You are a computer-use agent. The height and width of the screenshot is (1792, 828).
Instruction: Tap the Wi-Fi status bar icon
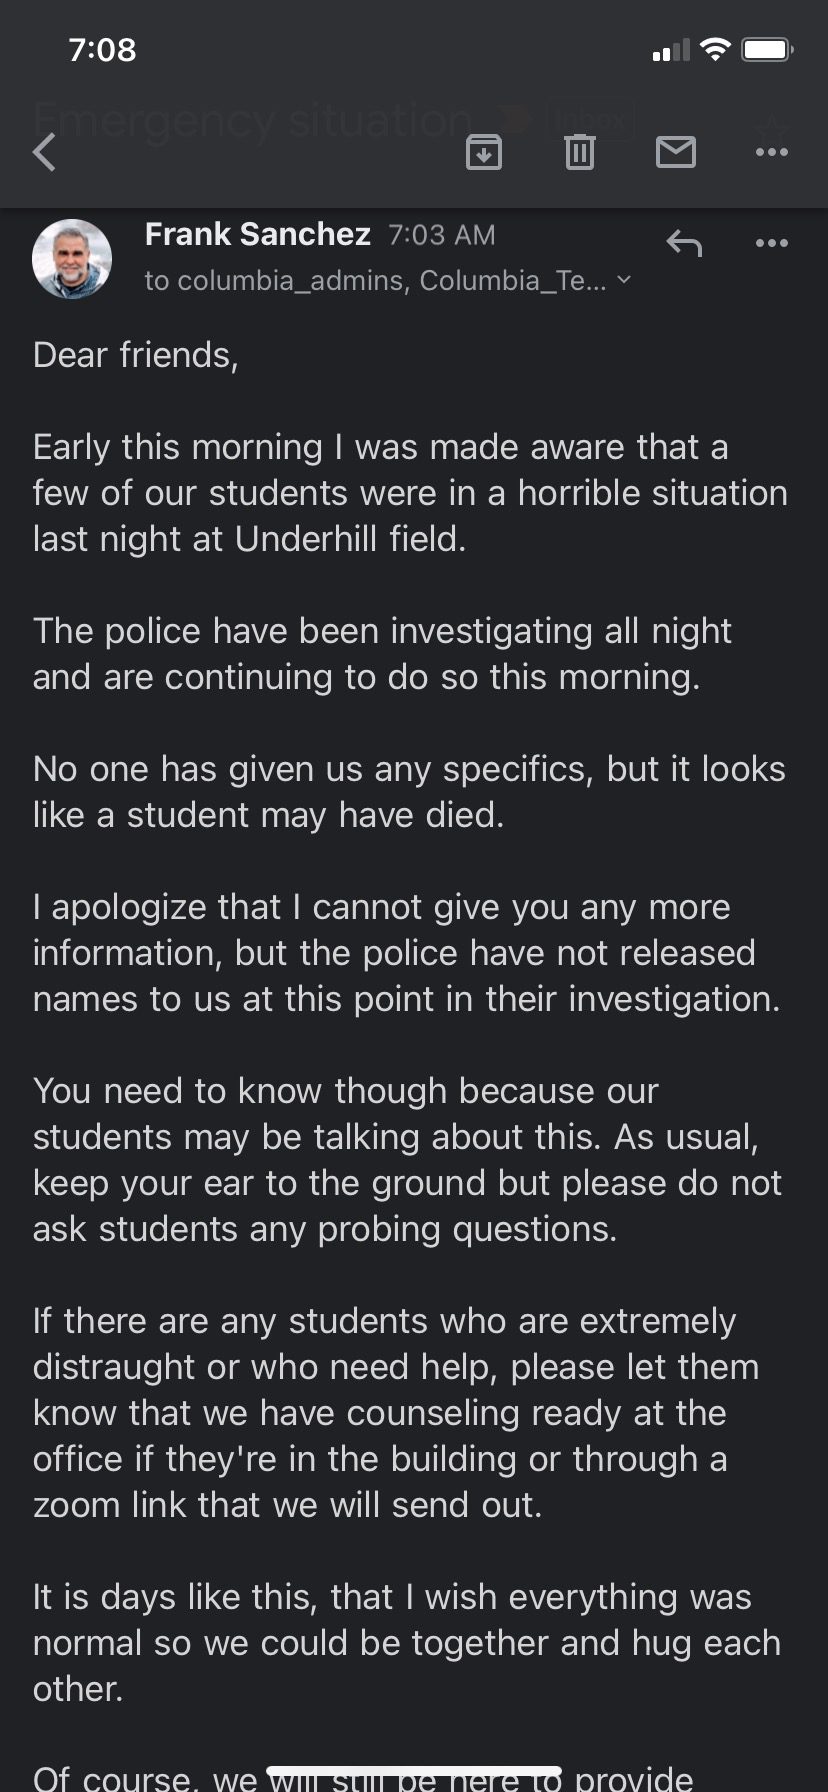click(x=715, y=49)
